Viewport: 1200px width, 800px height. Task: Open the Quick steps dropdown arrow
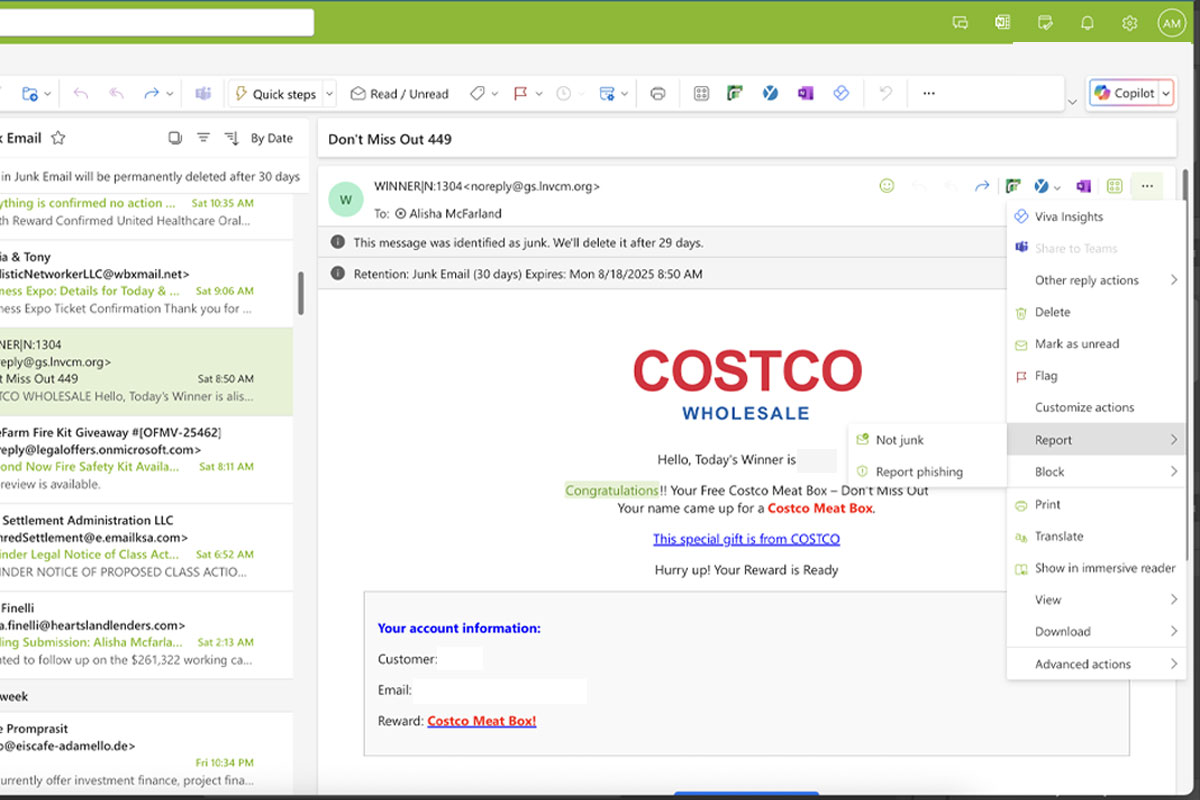point(330,94)
